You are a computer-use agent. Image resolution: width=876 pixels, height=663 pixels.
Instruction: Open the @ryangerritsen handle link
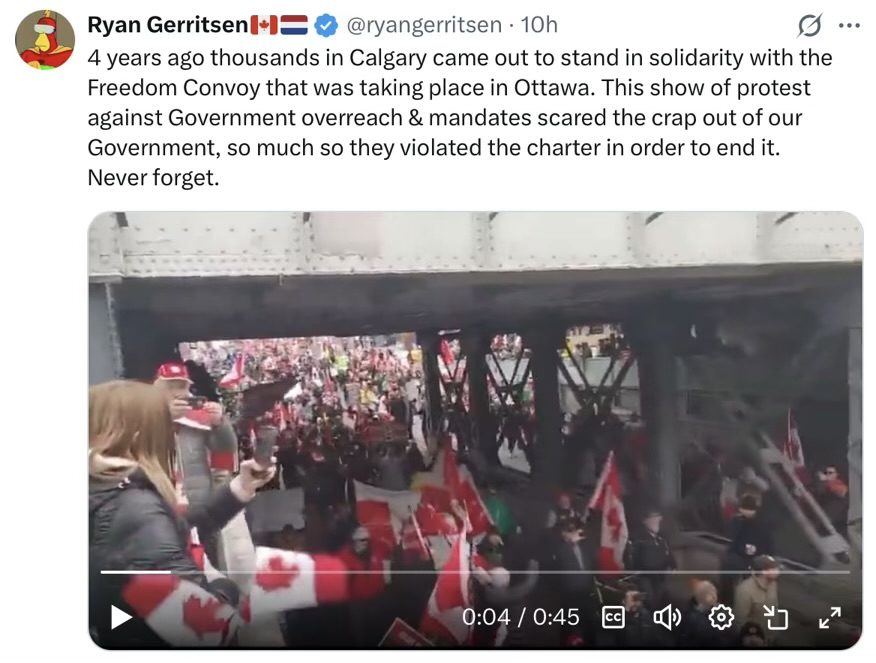pyautogui.click(x=424, y=25)
